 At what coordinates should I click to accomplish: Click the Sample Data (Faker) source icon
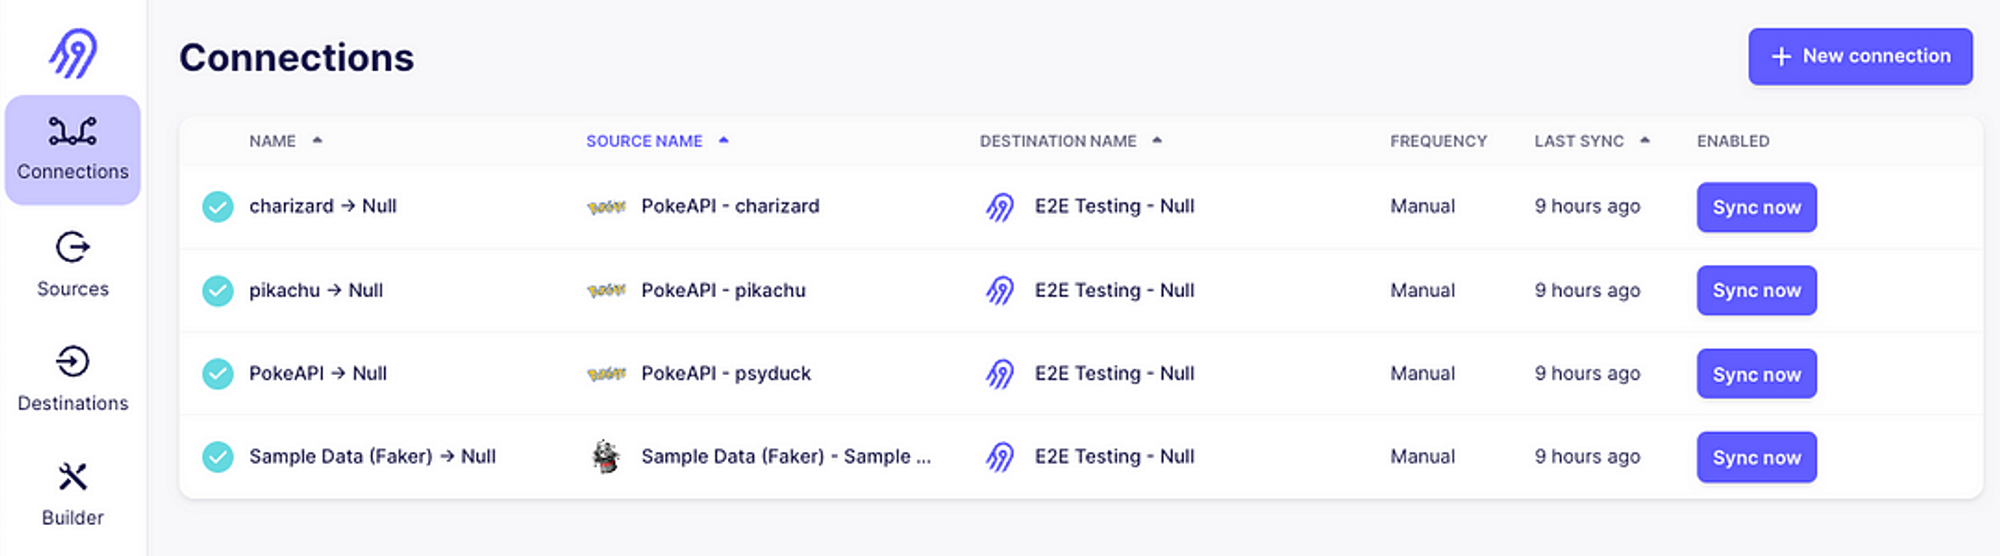(606, 457)
